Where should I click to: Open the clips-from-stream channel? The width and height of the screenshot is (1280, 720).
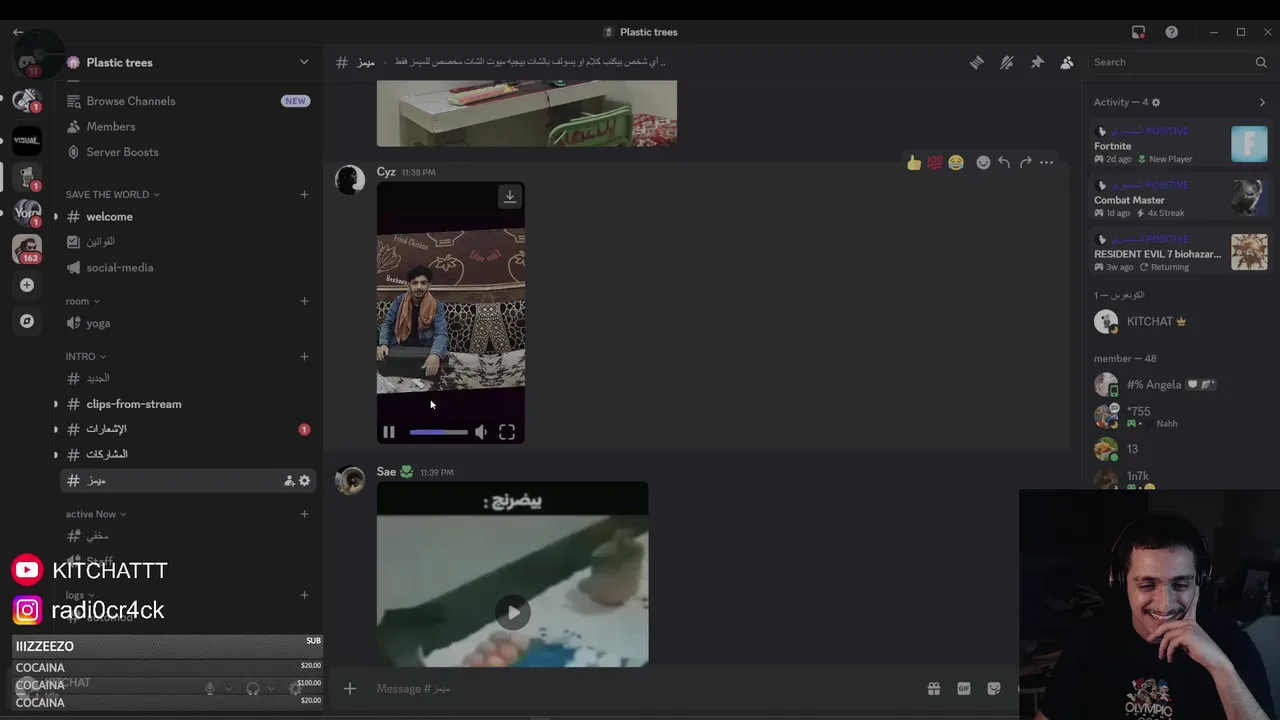pos(187,404)
